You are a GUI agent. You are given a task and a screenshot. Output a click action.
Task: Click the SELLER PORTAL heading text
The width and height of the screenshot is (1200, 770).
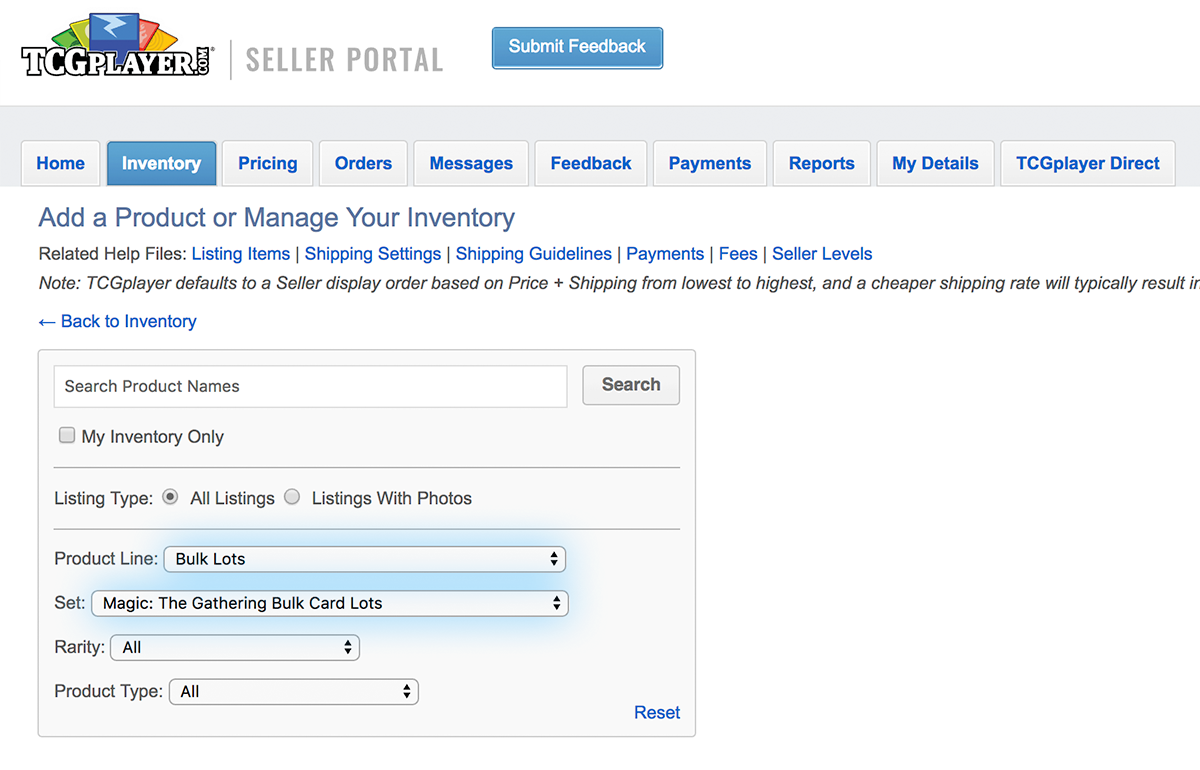click(344, 60)
